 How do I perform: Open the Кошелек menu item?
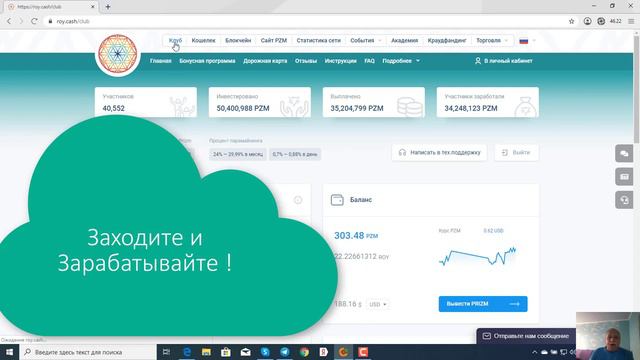coord(203,40)
